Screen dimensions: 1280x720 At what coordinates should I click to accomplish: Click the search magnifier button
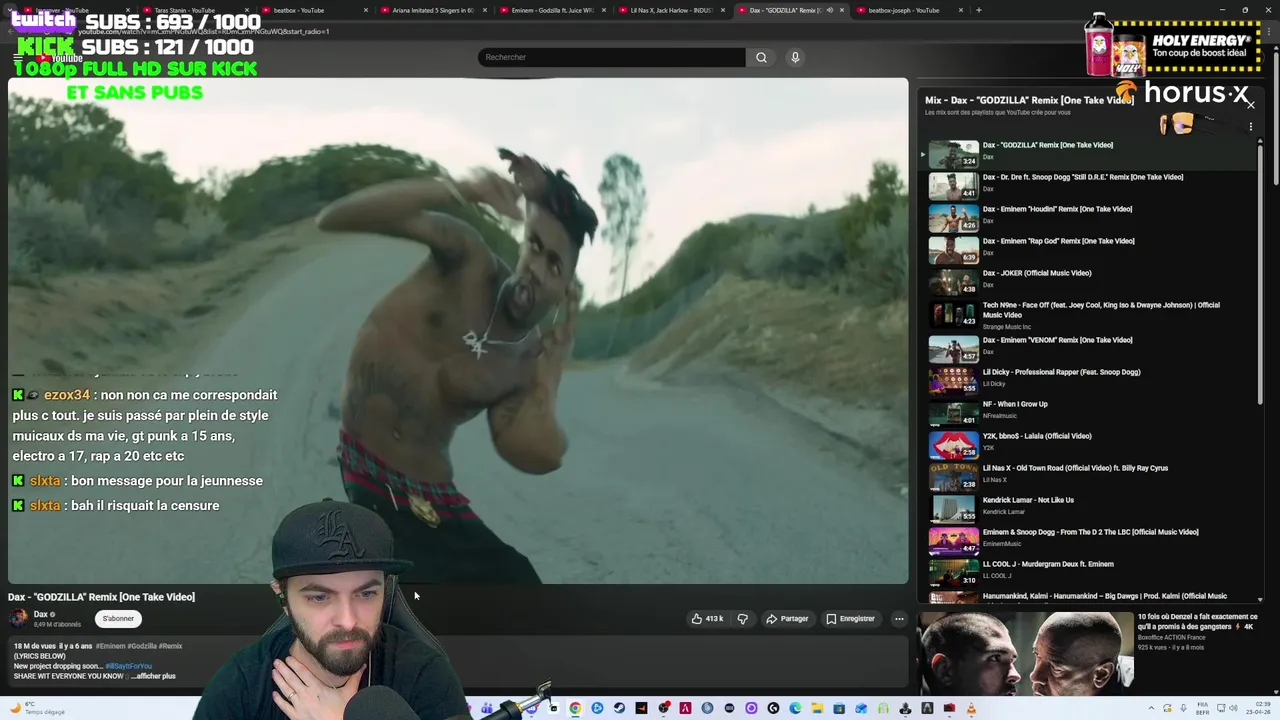pos(761,57)
